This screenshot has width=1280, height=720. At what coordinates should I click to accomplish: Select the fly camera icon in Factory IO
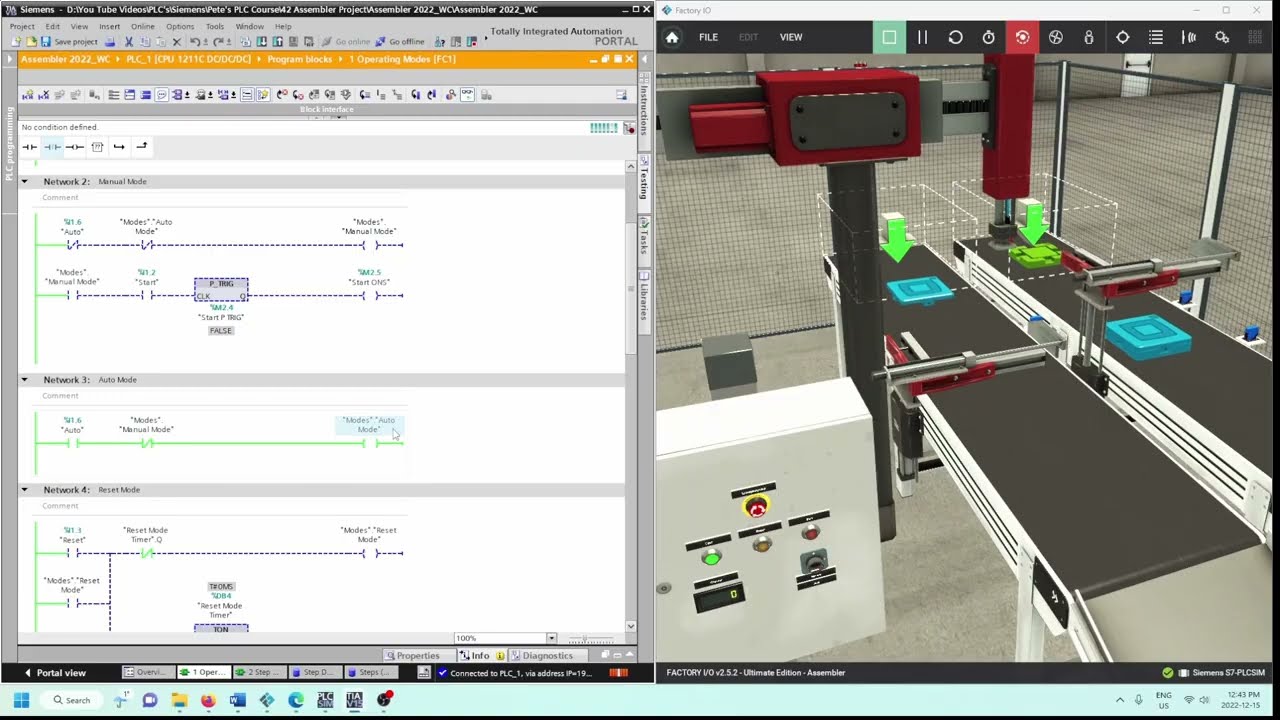[1055, 37]
